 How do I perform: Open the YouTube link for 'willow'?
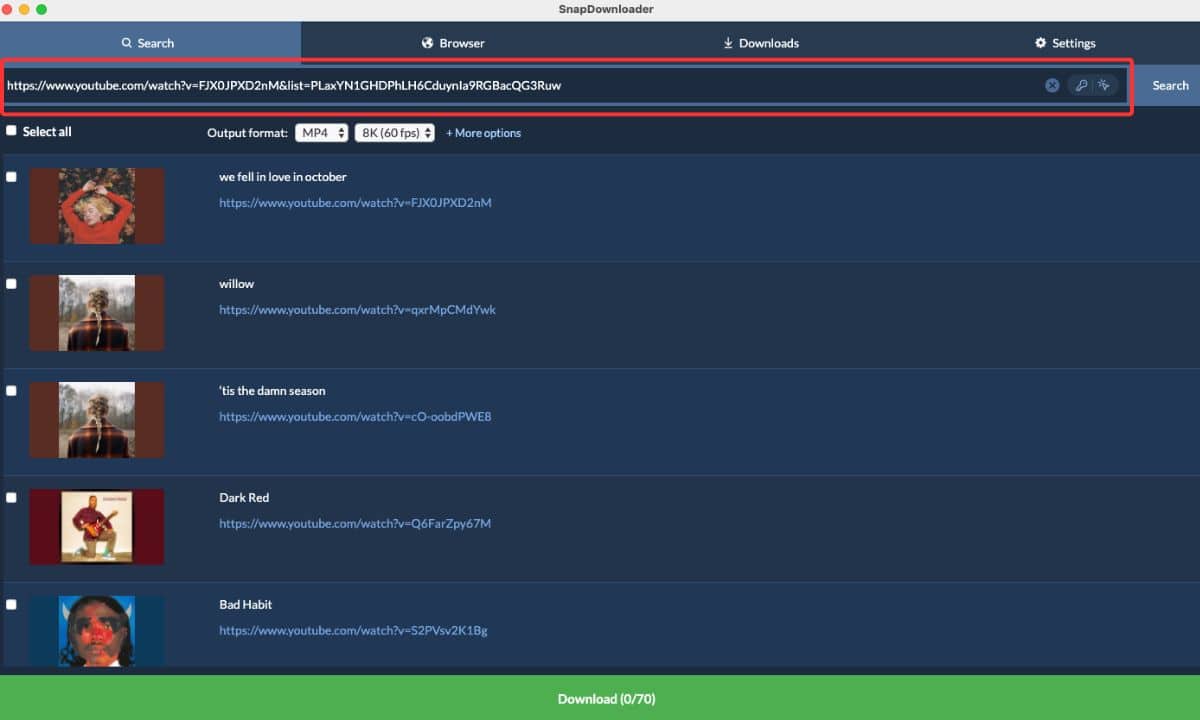pos(357,310)
